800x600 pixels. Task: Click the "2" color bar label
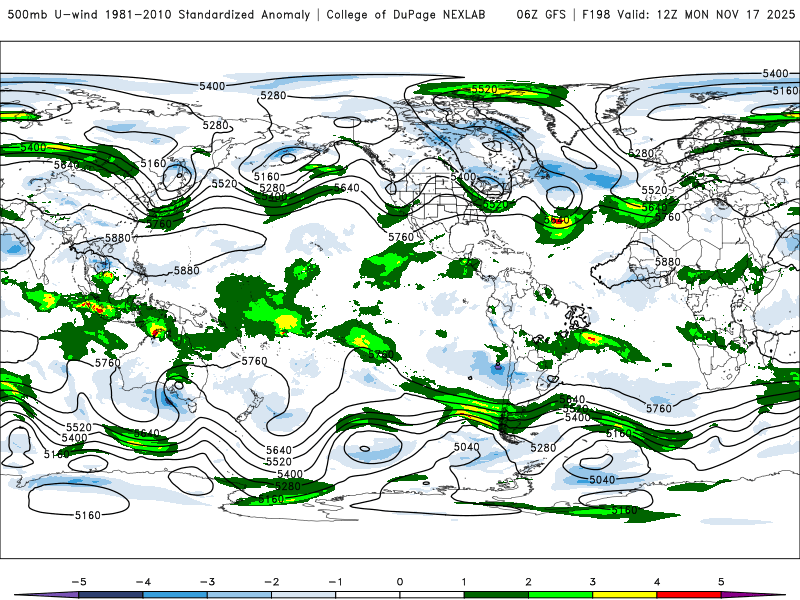pos(529,582)
